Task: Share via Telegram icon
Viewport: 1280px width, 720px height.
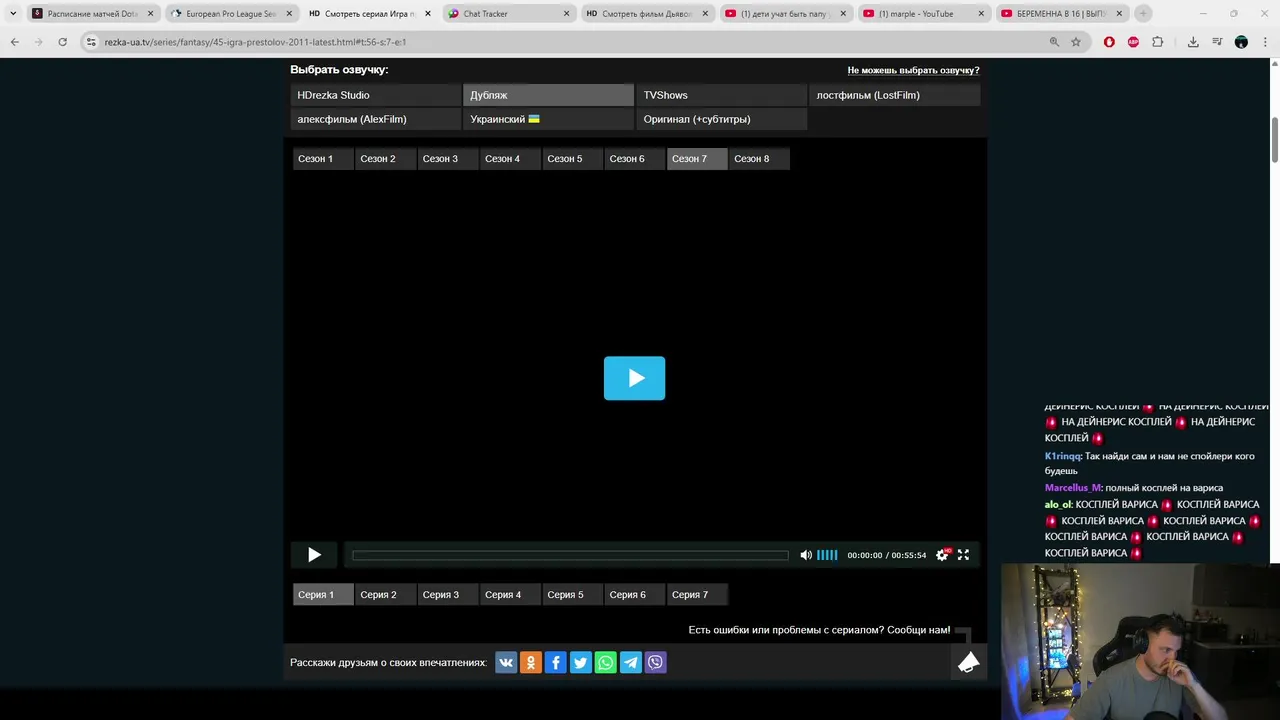Action: pos(631,662)
